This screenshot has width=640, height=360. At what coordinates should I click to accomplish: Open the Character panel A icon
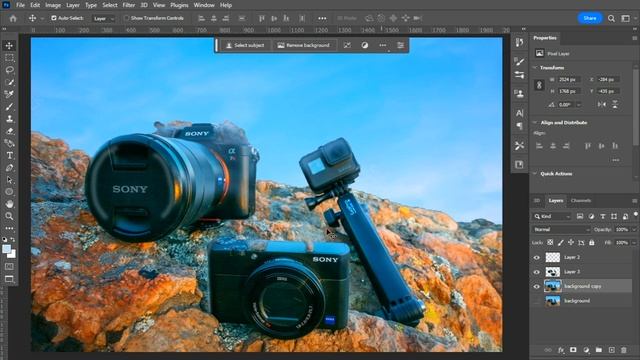(x=519, y=113)
